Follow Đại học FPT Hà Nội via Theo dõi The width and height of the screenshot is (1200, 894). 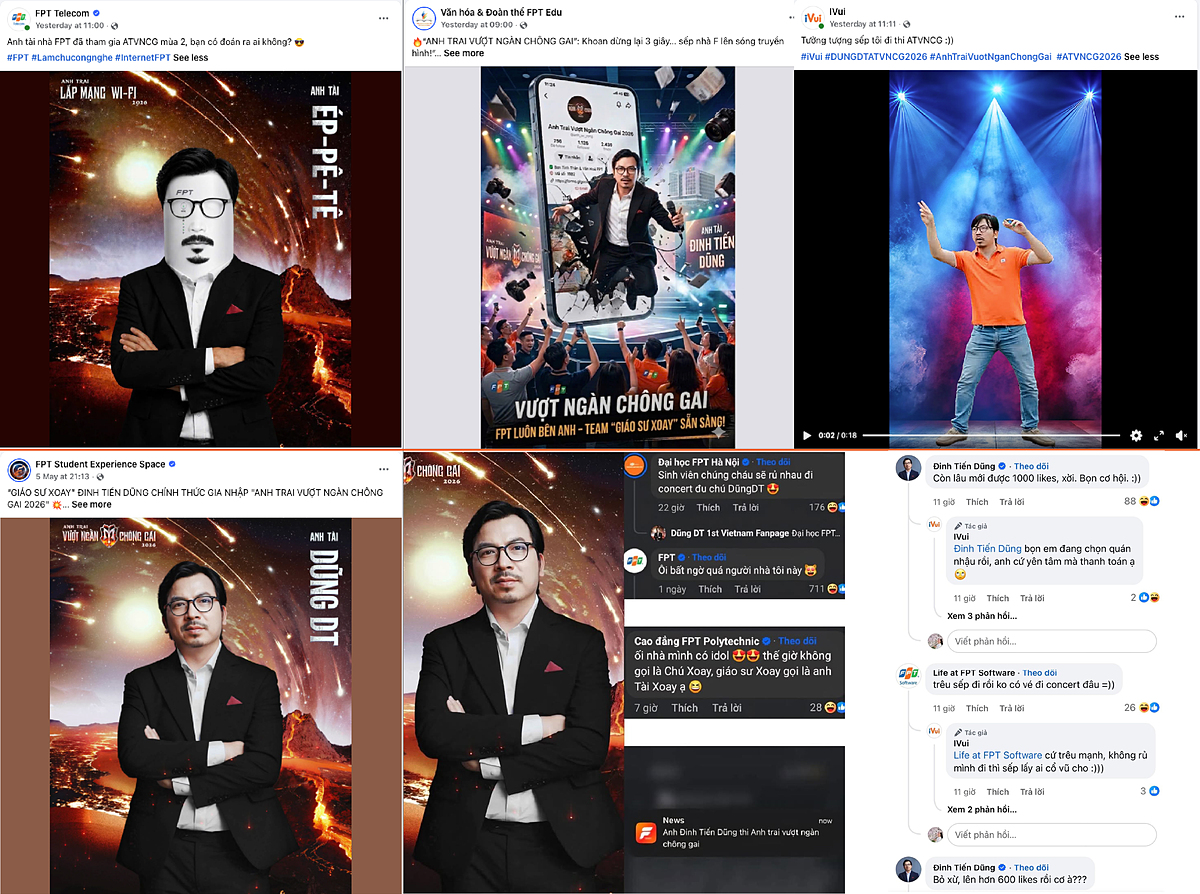click(x=775, y=463)
